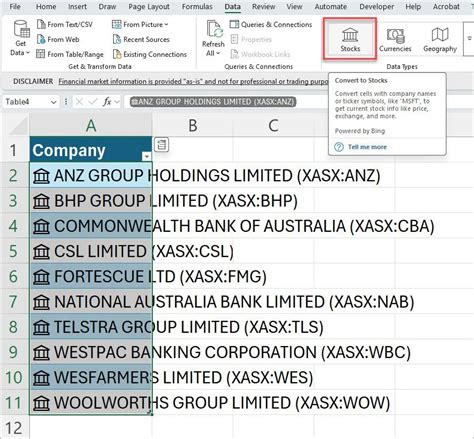Switch to the Draw tab
Viewport: 474px width, 439px height.
(107, 6)
